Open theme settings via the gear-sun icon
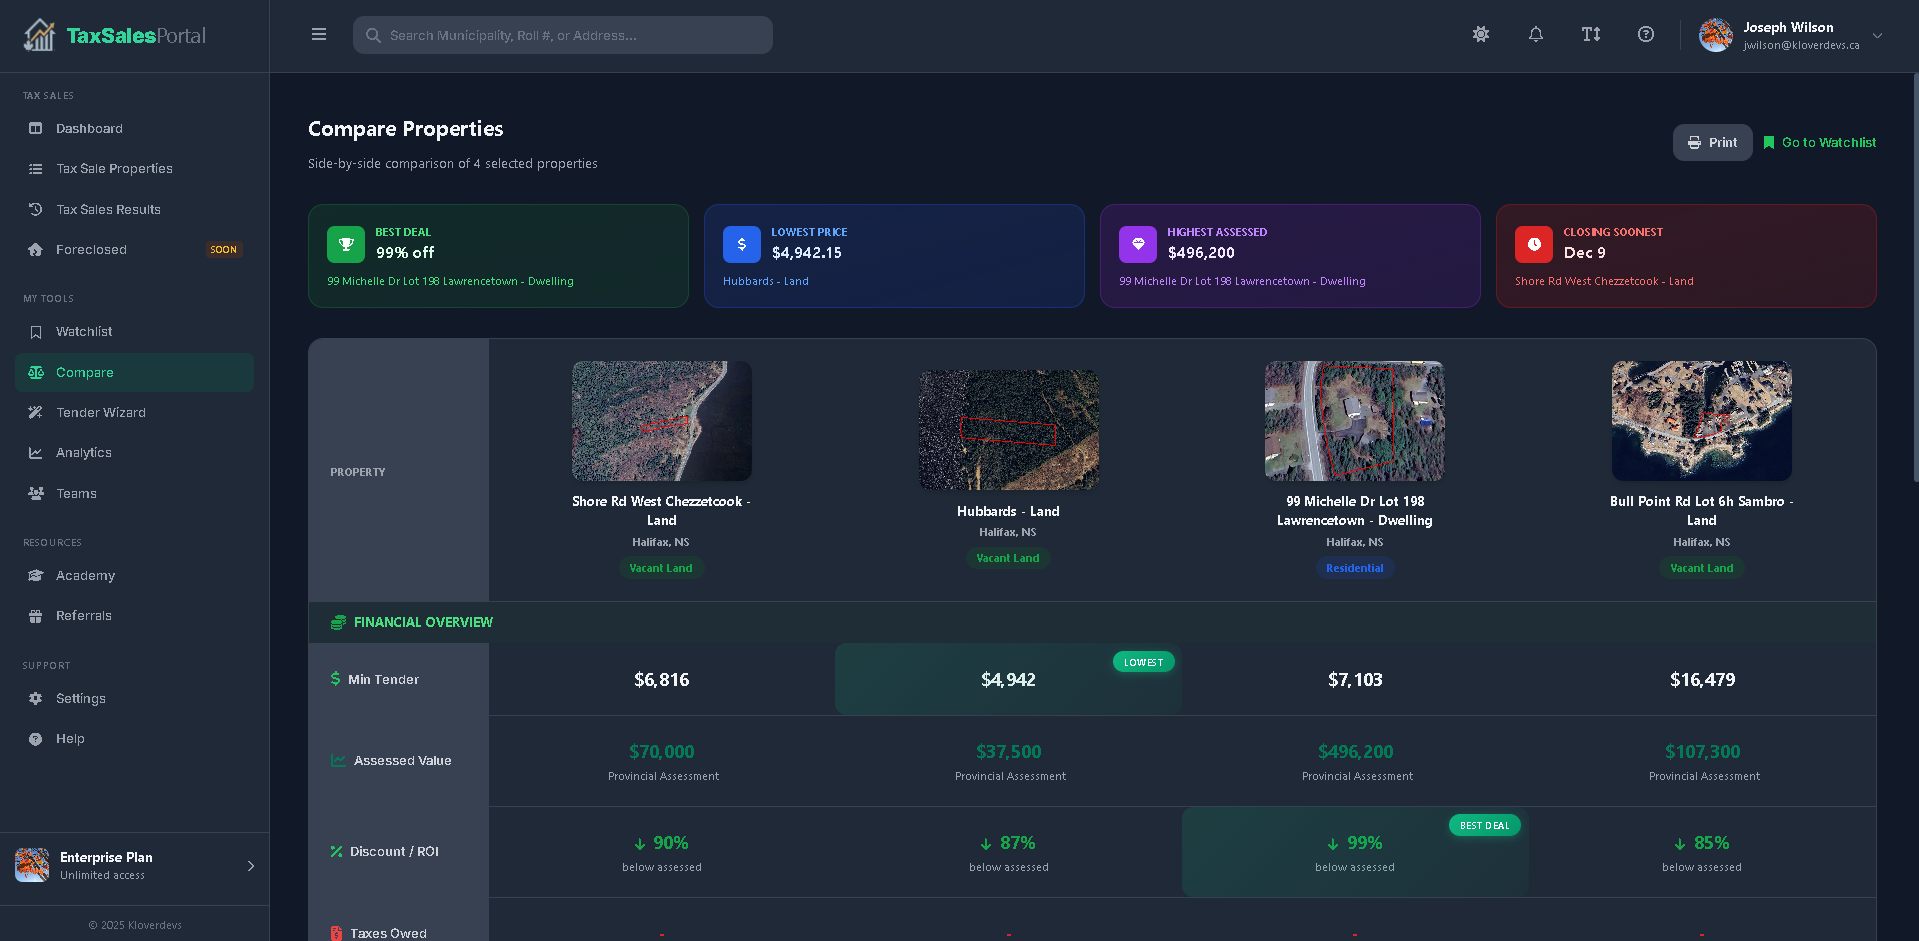The image size is (1919, 941). point(1481,34)
